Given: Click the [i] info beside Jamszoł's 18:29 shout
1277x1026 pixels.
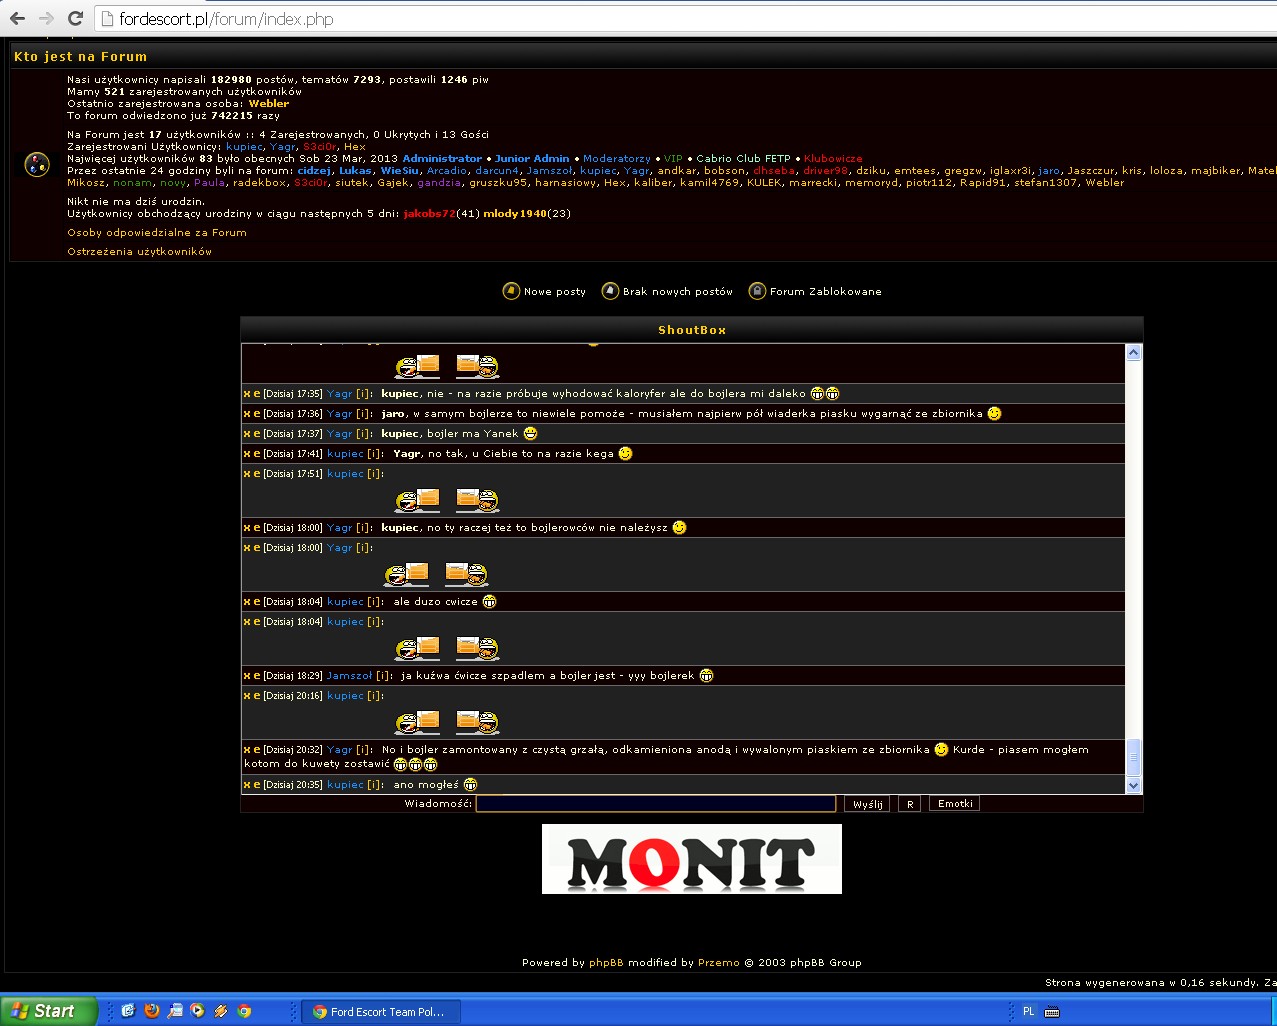Looking at the screenshot, I should [384, 676].
